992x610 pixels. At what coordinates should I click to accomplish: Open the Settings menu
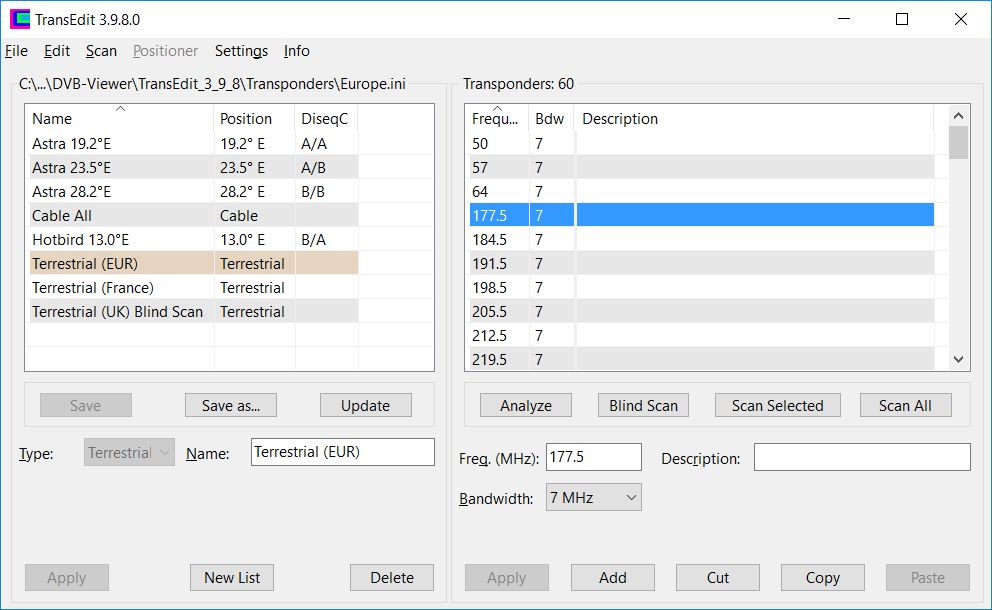pyautogui.click(x=241, y=51)
